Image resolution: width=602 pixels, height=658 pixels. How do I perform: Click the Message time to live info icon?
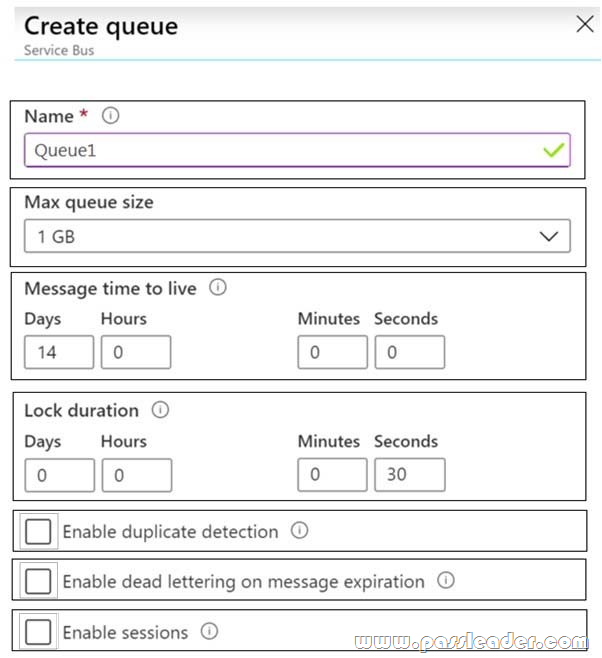[x=218, y=287]
